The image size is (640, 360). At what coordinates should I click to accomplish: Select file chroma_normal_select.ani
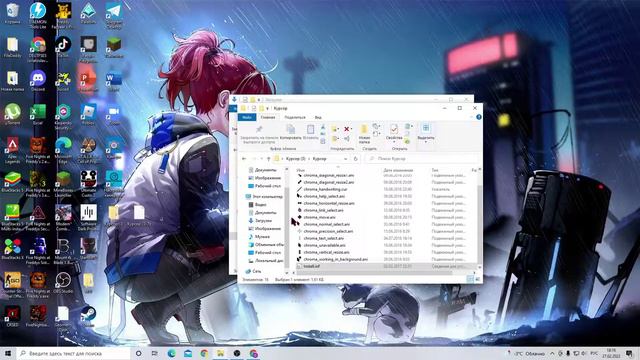(327, 224)
